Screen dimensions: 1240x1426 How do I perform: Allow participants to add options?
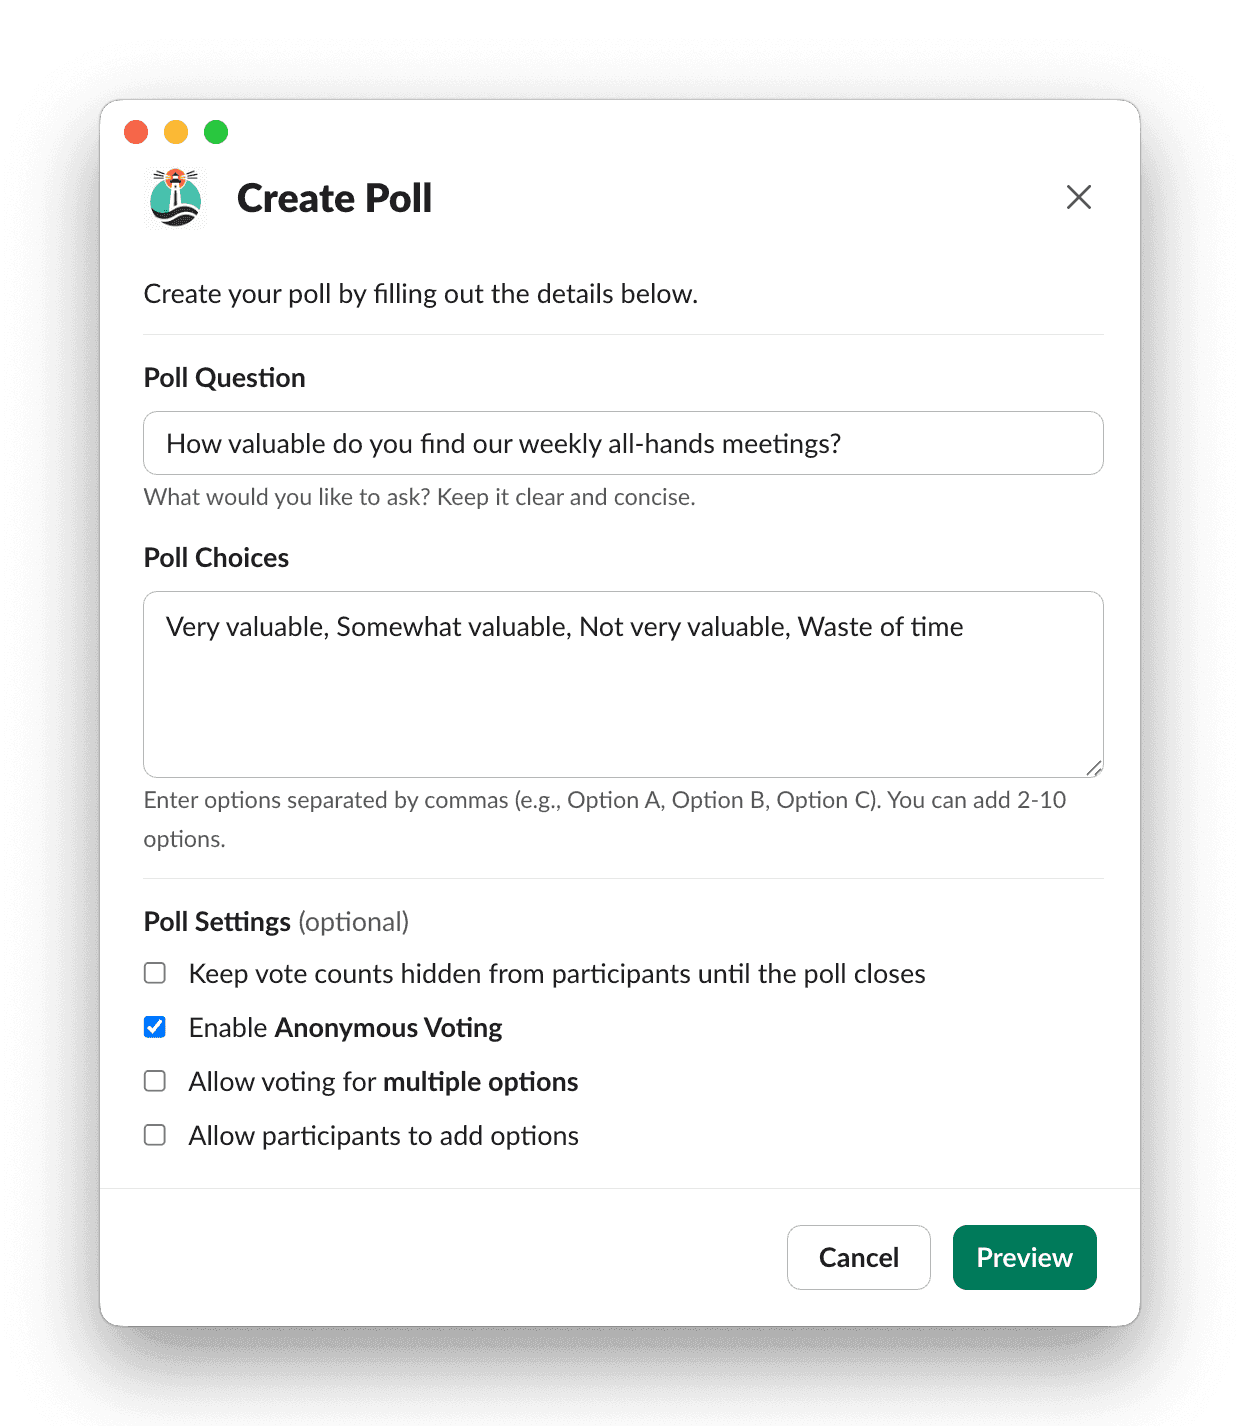(x=155, y=1134)
